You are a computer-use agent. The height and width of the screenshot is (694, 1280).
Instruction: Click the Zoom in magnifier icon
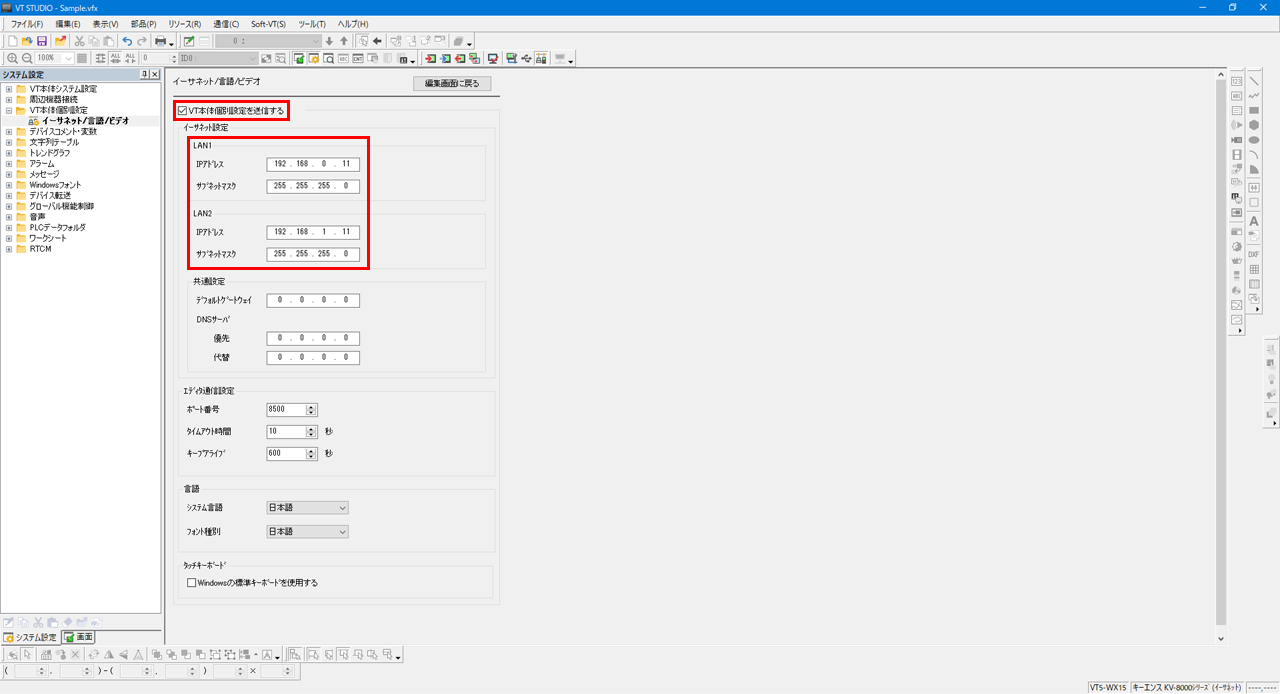click(12, 59)
